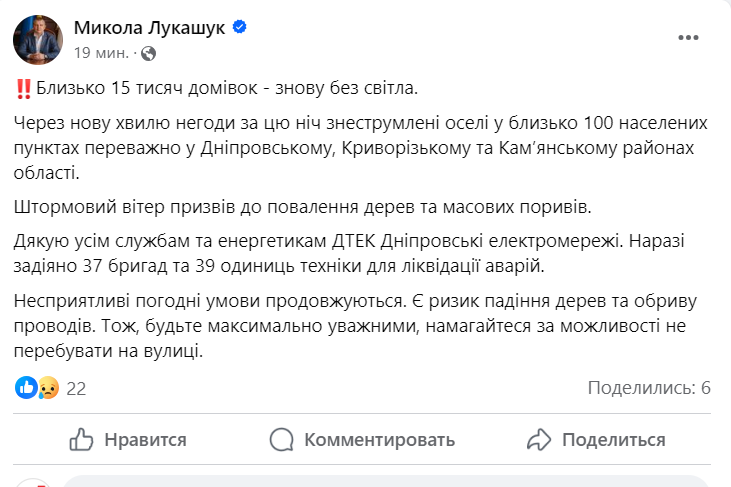Click the thumbs-up icon beside Нравится
The image size is (731, 487).
[81, 439]
